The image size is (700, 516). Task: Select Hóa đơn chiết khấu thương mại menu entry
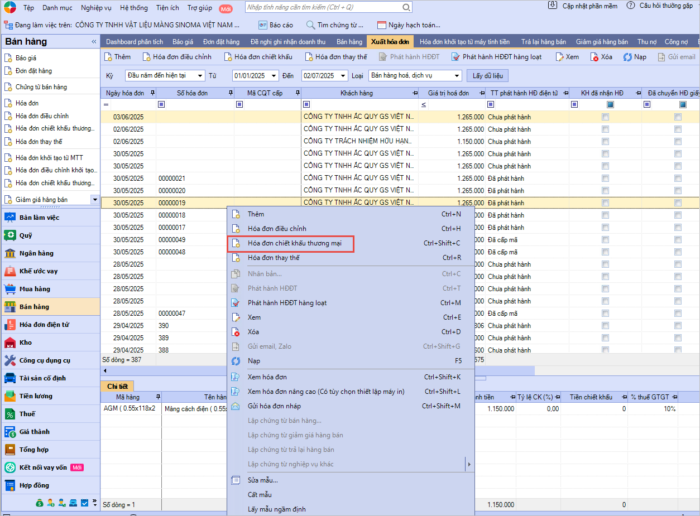click(x=297, y=243)
